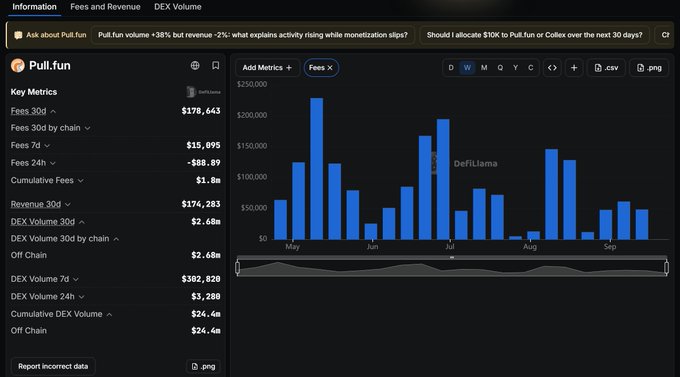Open the Add Metrics menu
The image size is (680, 377).
point(267,68)
